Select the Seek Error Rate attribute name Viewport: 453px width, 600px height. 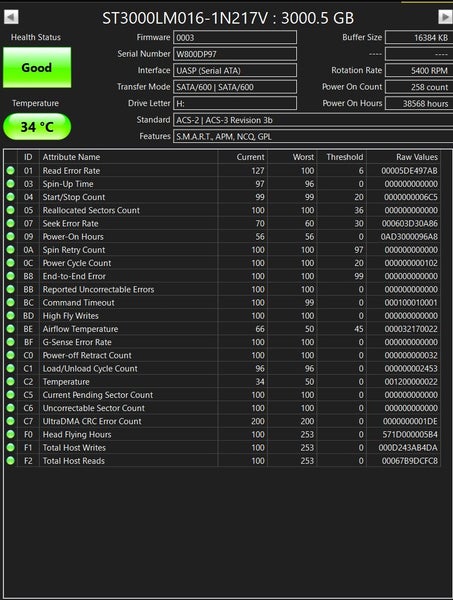pos(70,223)
